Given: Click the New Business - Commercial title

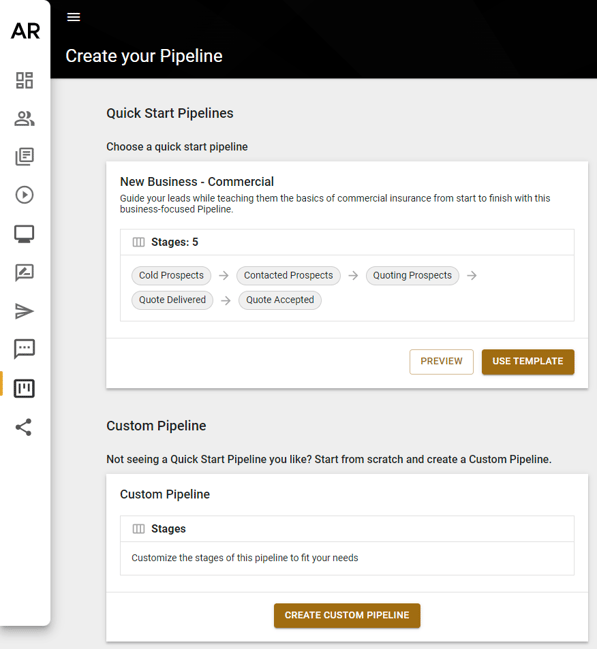Looking at the screenshot, I should click(197, 182).
